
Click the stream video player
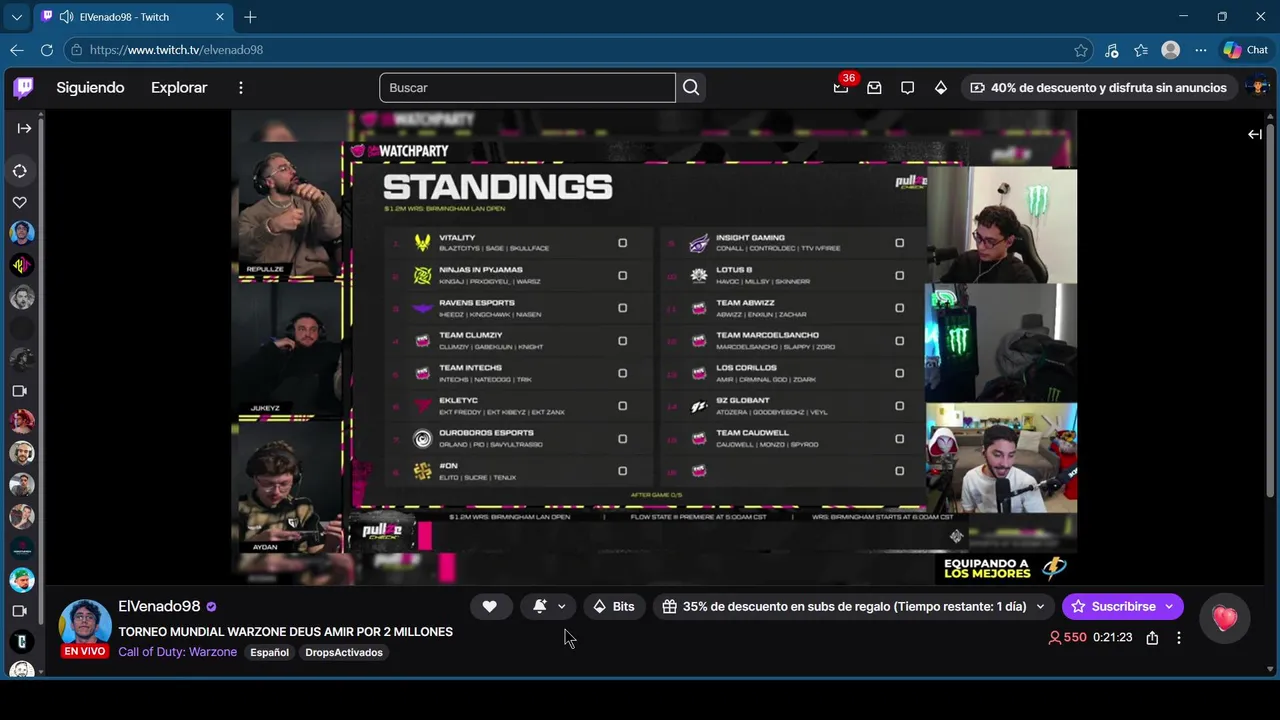[x=654, y=347]
